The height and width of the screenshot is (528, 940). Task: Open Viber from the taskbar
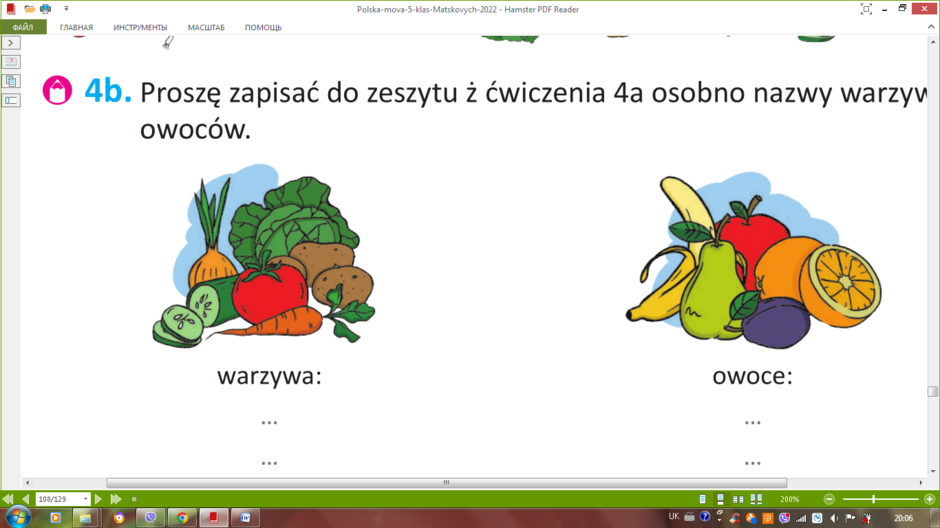coord(150,518)
